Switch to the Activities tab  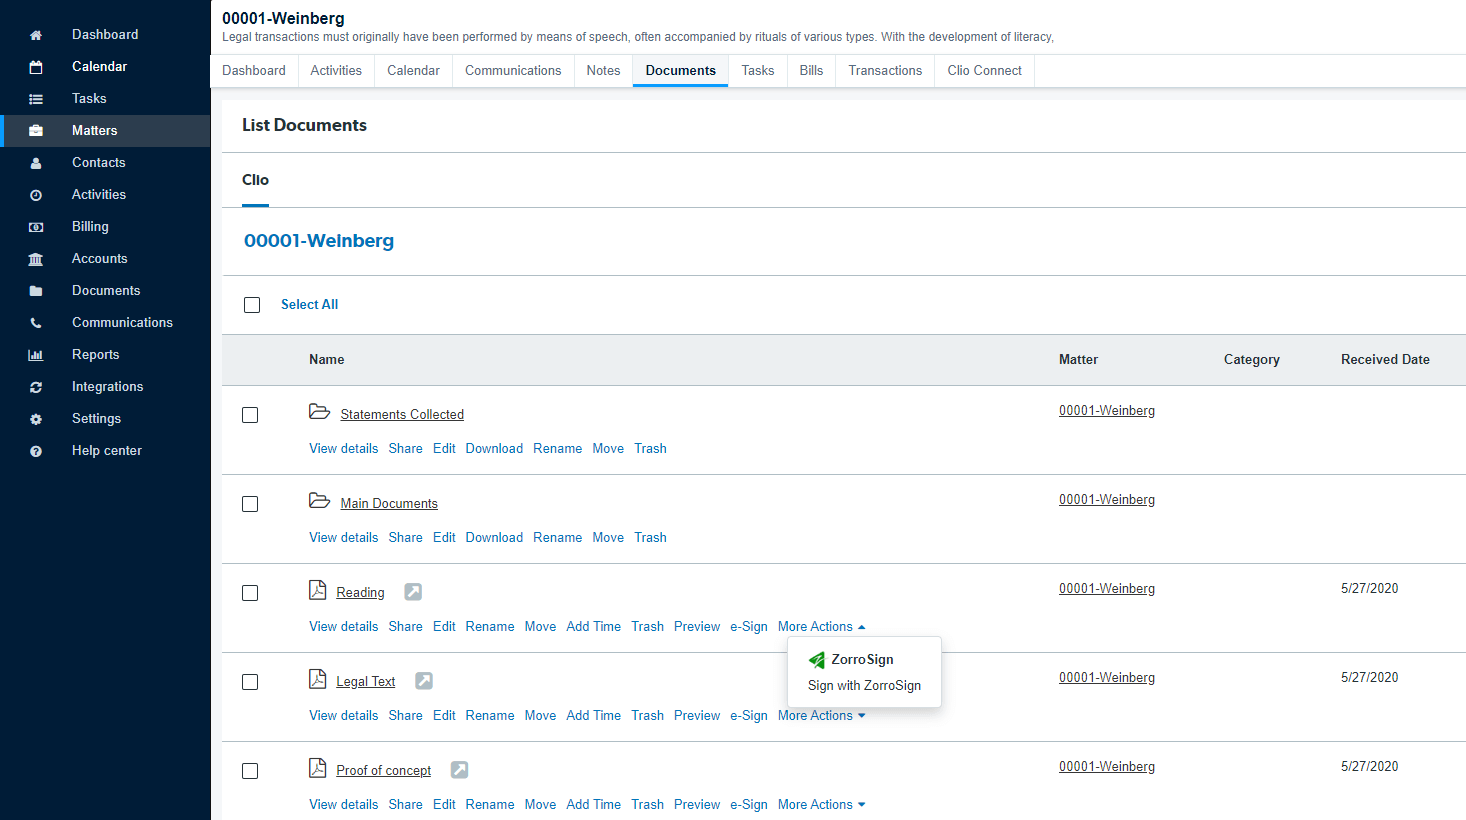(x=336, y=71)
